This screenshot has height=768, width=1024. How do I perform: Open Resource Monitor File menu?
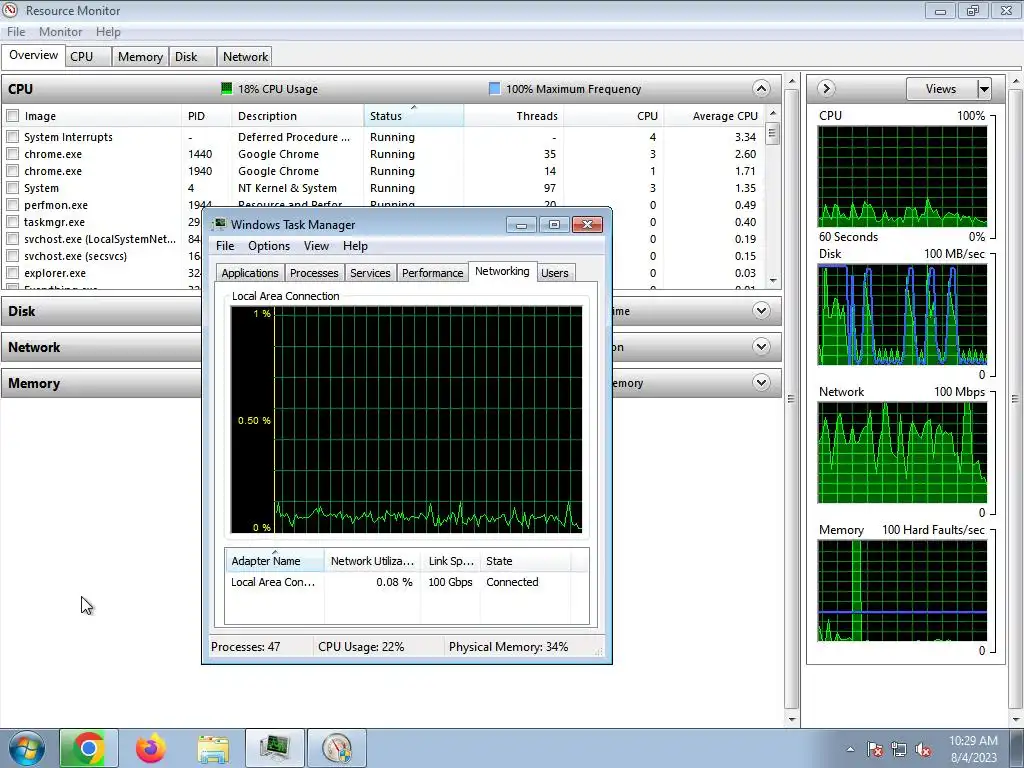(16, 31)
